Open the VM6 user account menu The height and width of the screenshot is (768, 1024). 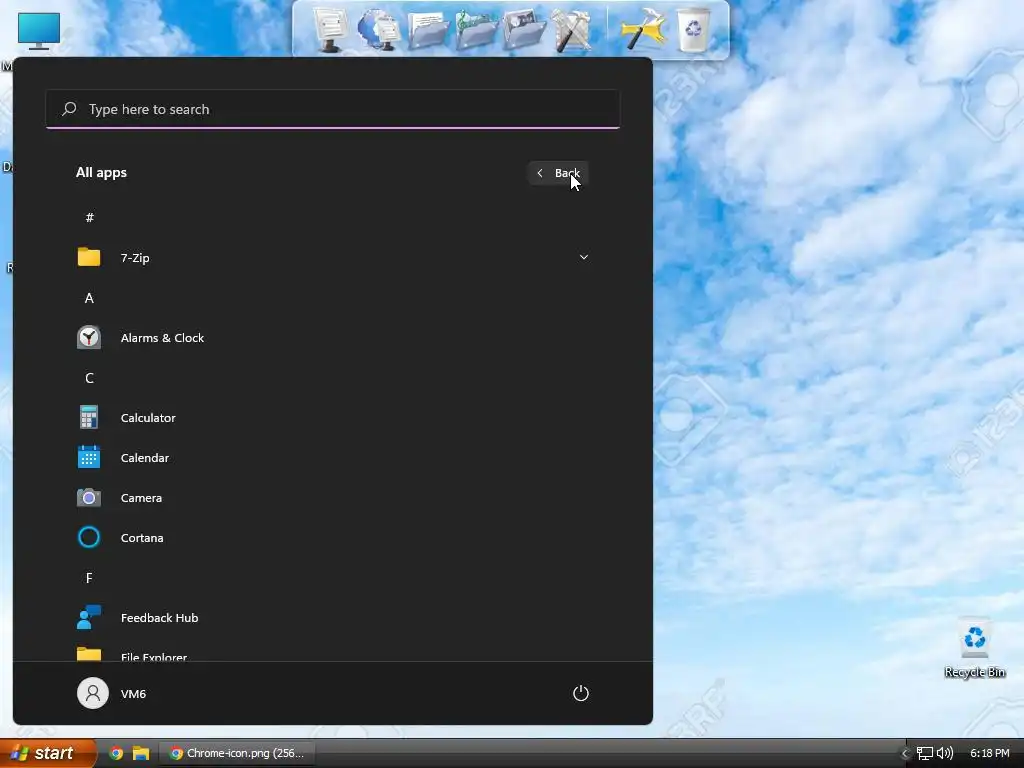(112, 694)
